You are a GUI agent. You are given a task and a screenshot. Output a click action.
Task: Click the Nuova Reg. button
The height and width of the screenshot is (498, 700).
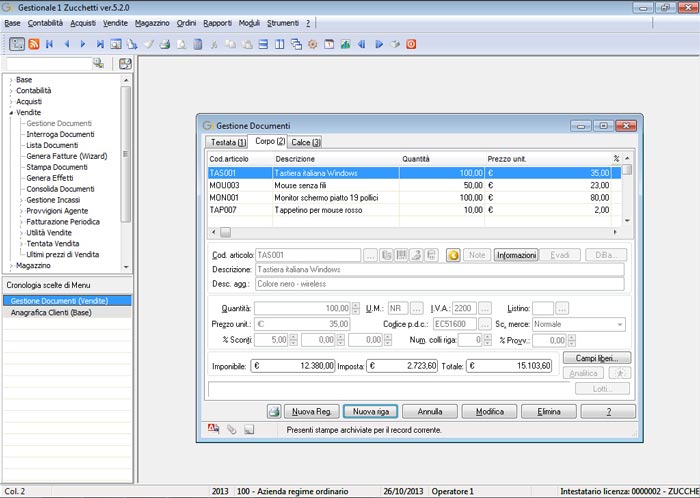pos(312,411)
